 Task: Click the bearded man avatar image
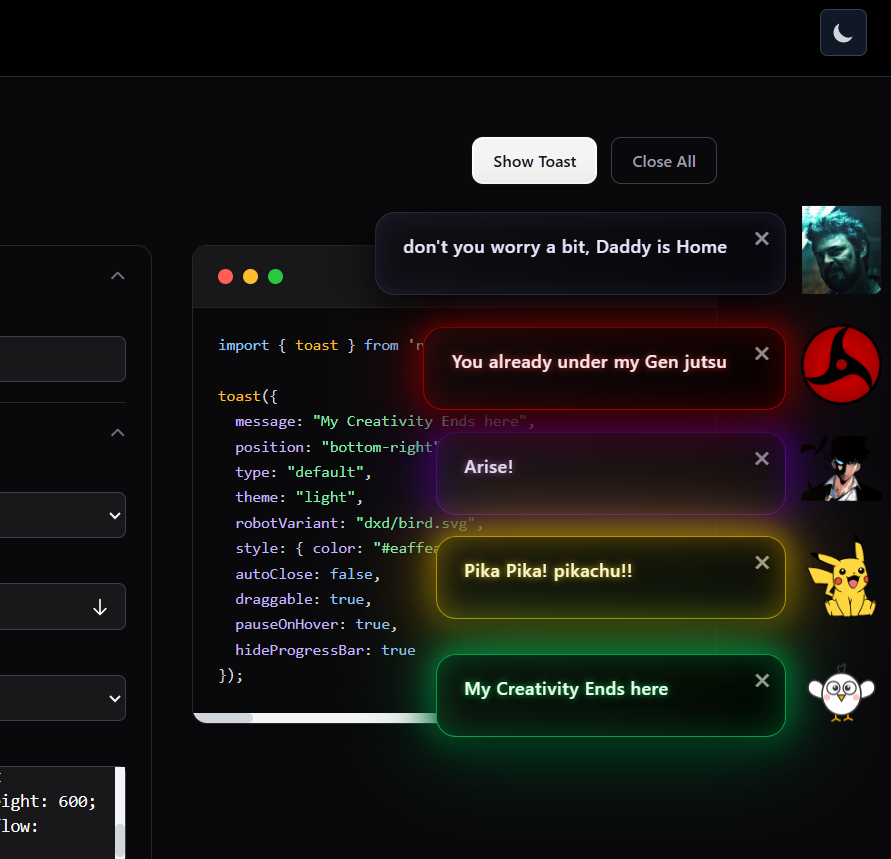point(841,250)
